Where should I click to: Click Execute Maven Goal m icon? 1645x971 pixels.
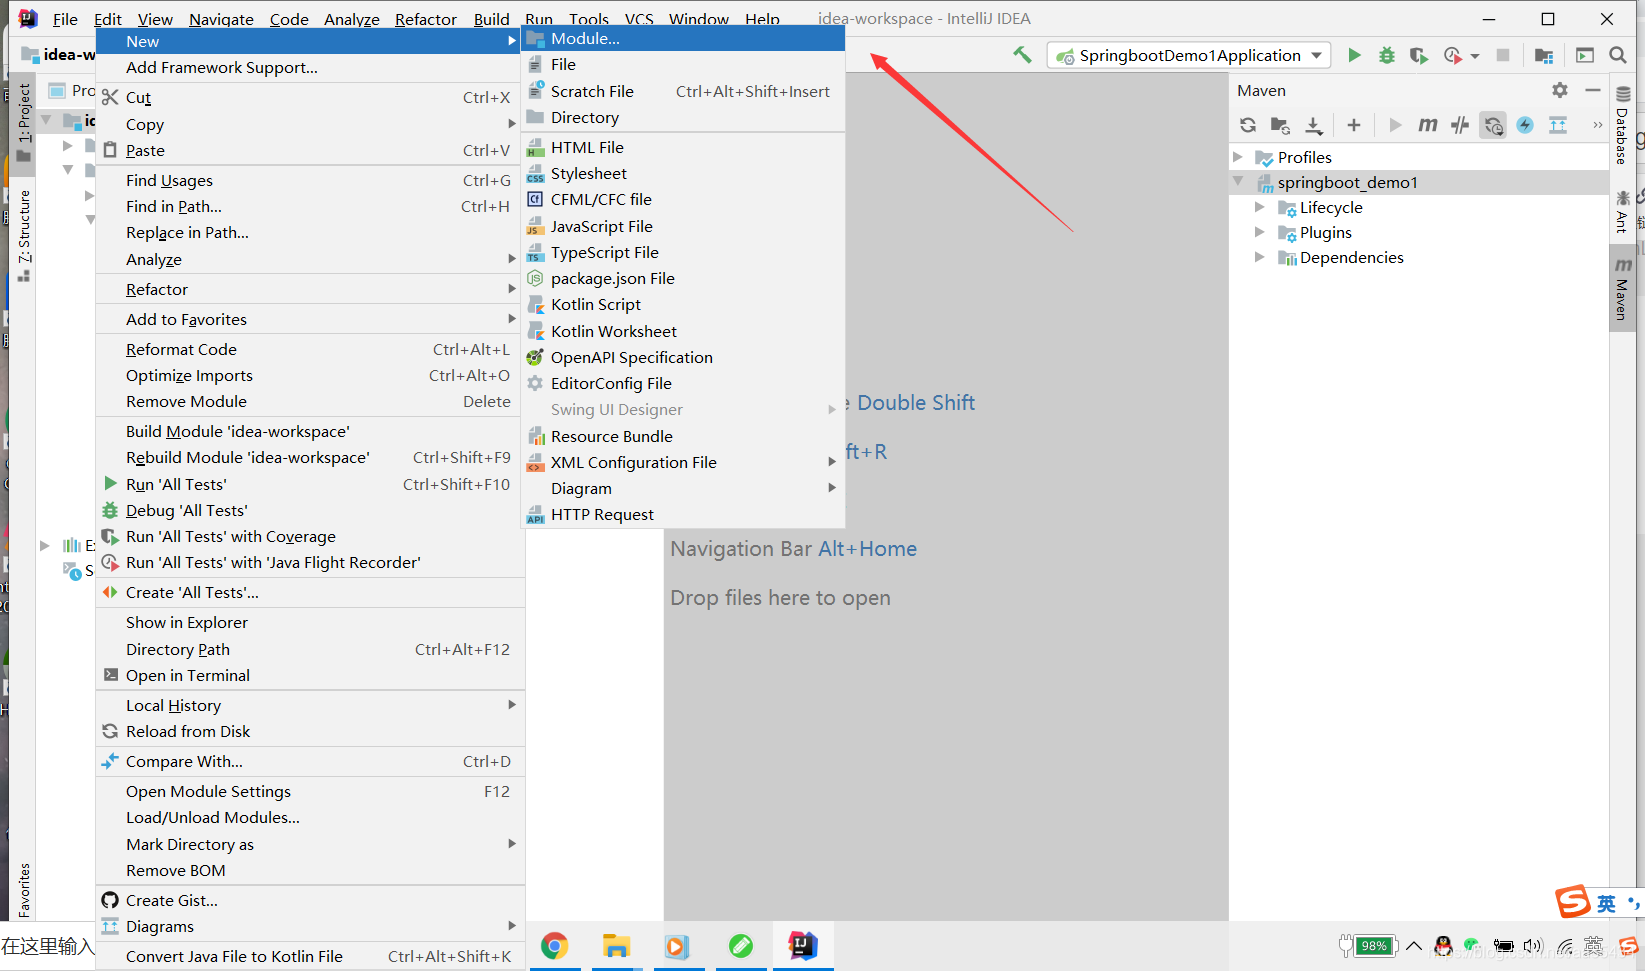pos(1428,125)
